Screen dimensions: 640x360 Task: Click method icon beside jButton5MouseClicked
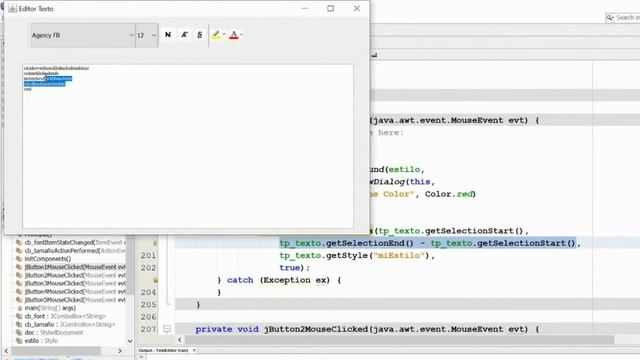point(19,300)
